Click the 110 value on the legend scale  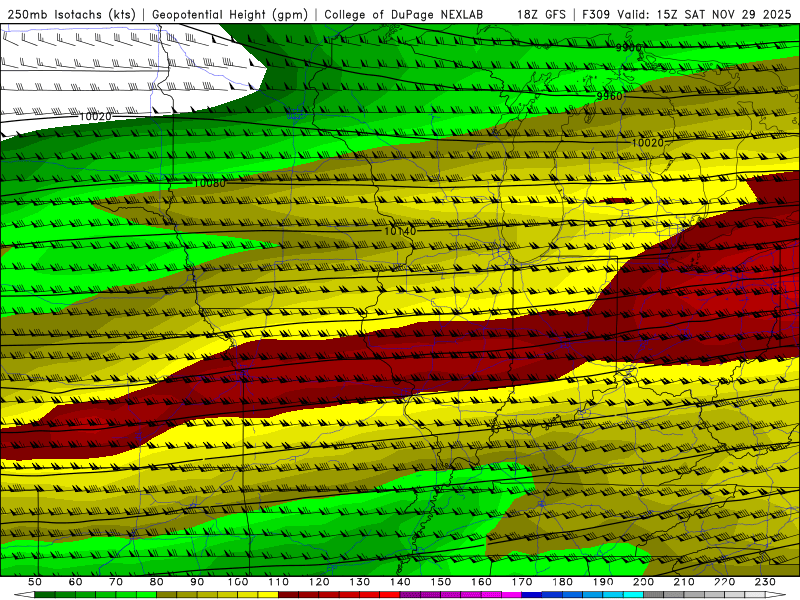point(279,582)
